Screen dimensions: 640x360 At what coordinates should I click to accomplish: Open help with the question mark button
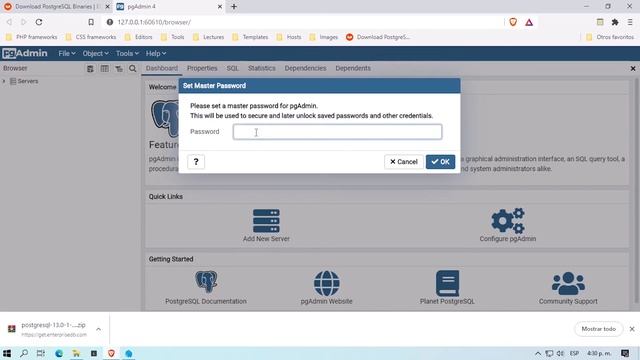tap(196, 162)
